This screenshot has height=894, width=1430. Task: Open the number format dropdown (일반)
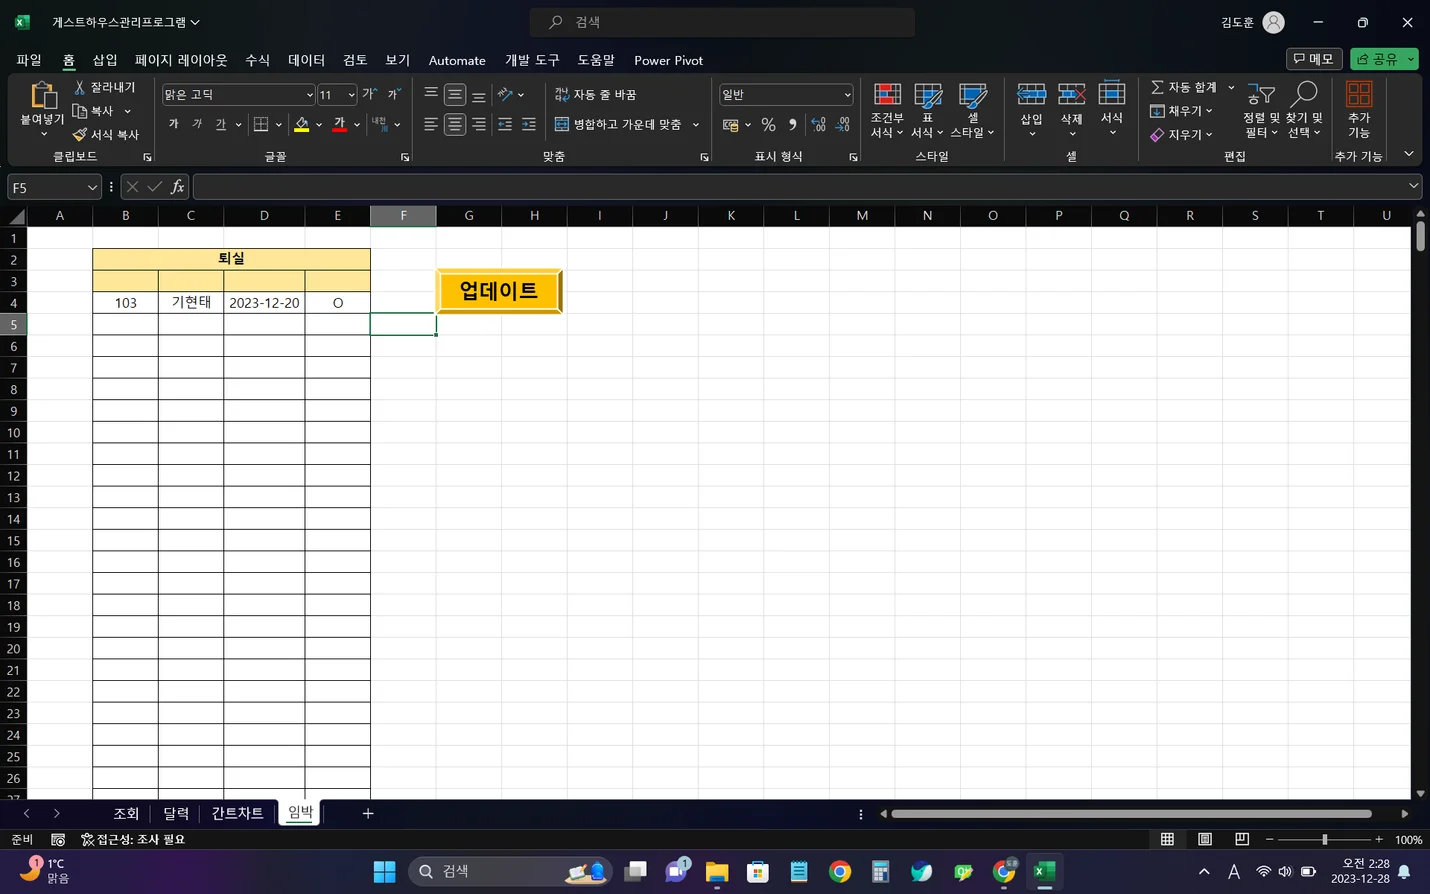tap(847, 95)
